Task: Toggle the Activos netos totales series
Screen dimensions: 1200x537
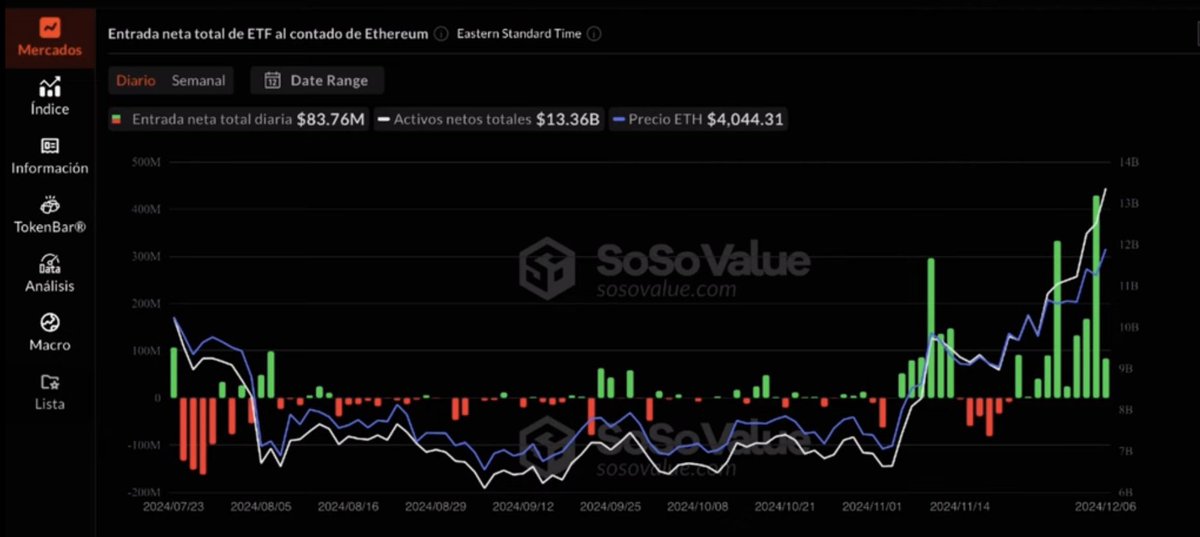Action: click(x=489, y=119)
